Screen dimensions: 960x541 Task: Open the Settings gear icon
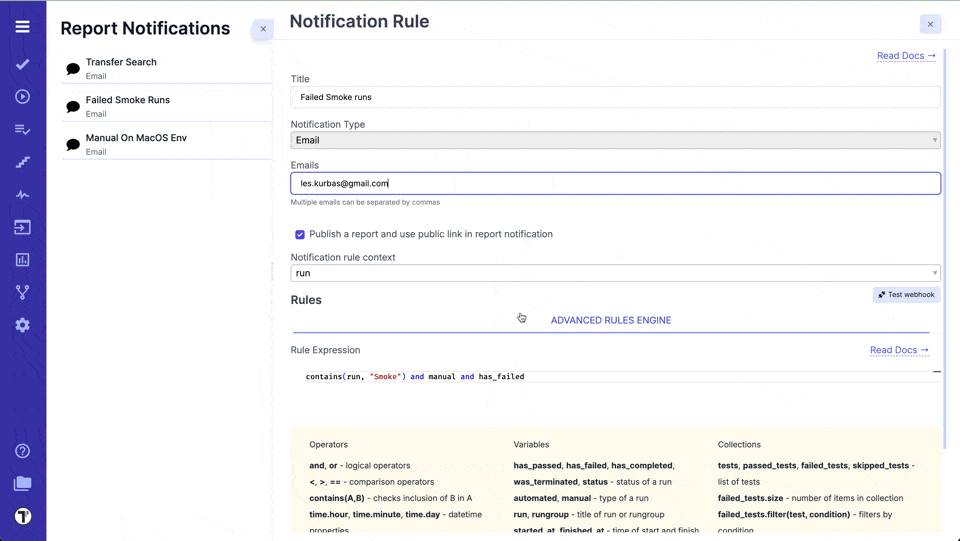(x=22, y=325)
